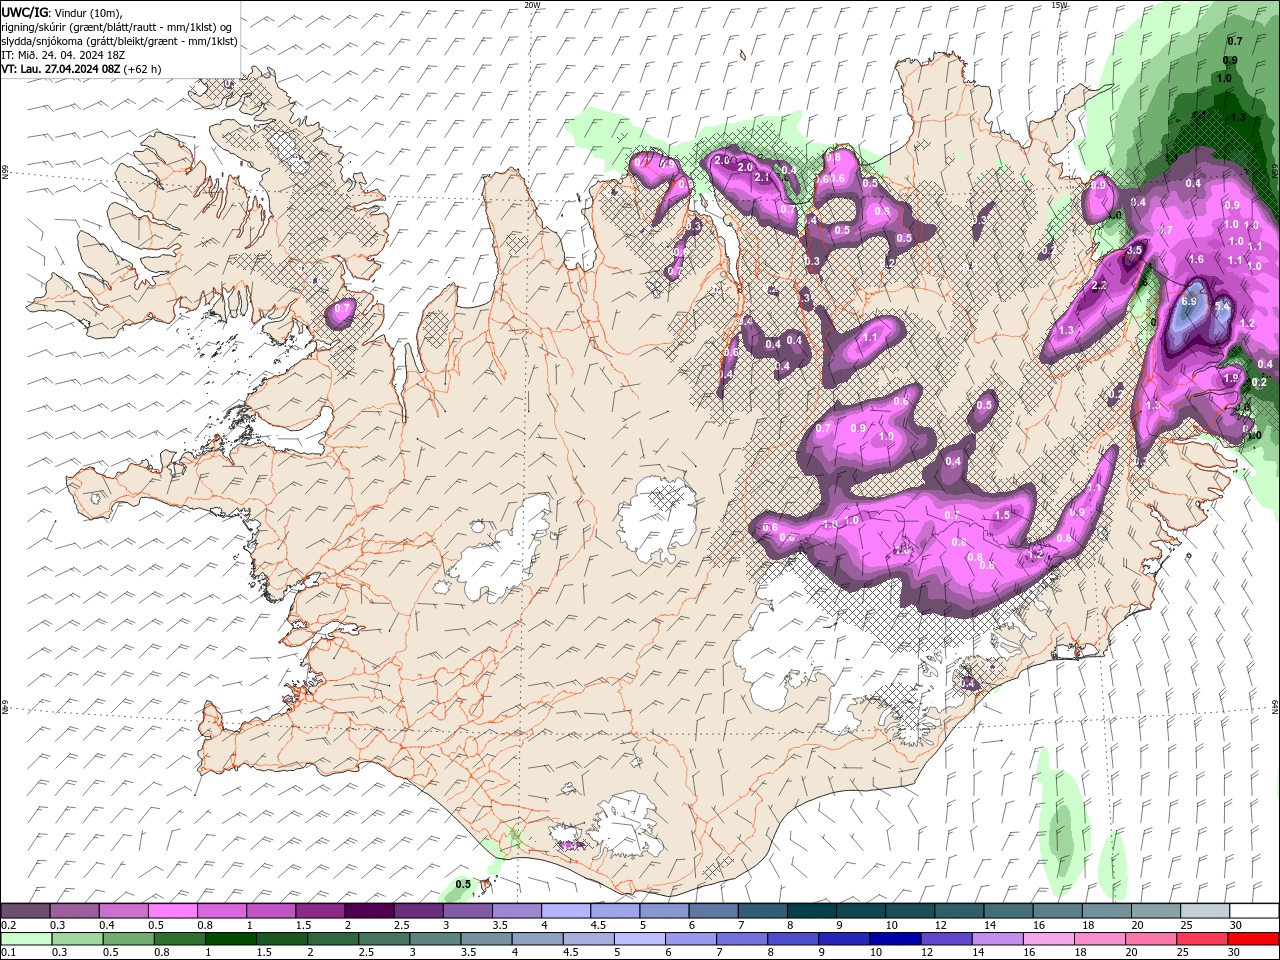Click the light lavender snow swatch labeled 4
Image resolution: width=1280 pixels, height=960 pixels.
coord(566,911)
